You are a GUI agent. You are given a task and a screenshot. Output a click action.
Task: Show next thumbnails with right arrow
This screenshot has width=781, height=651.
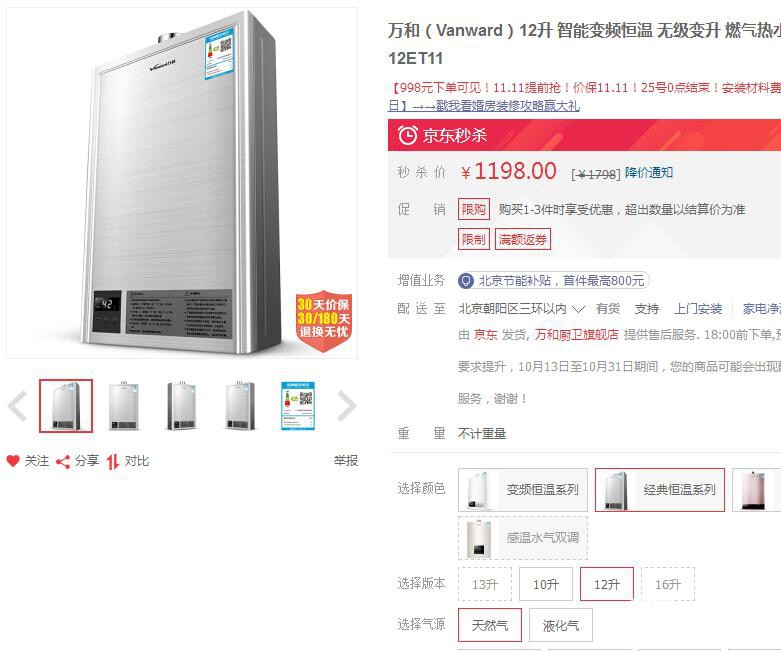(346, 406)
